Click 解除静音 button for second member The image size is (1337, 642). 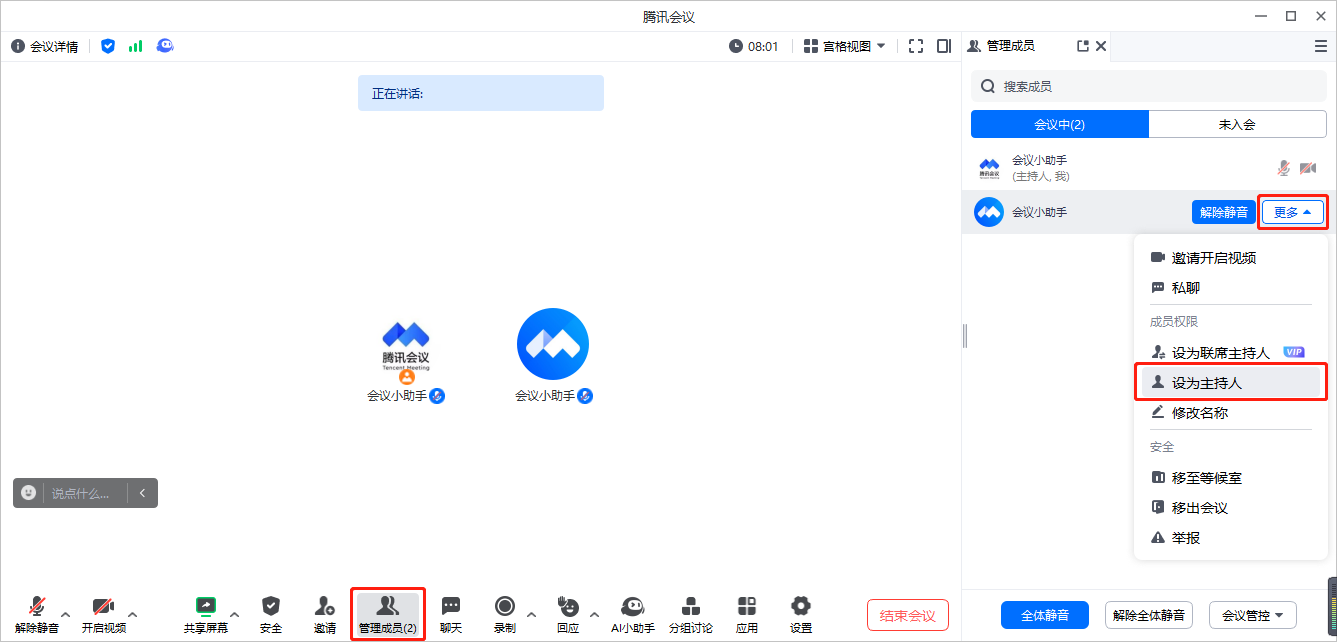(x=1224, y=212)
